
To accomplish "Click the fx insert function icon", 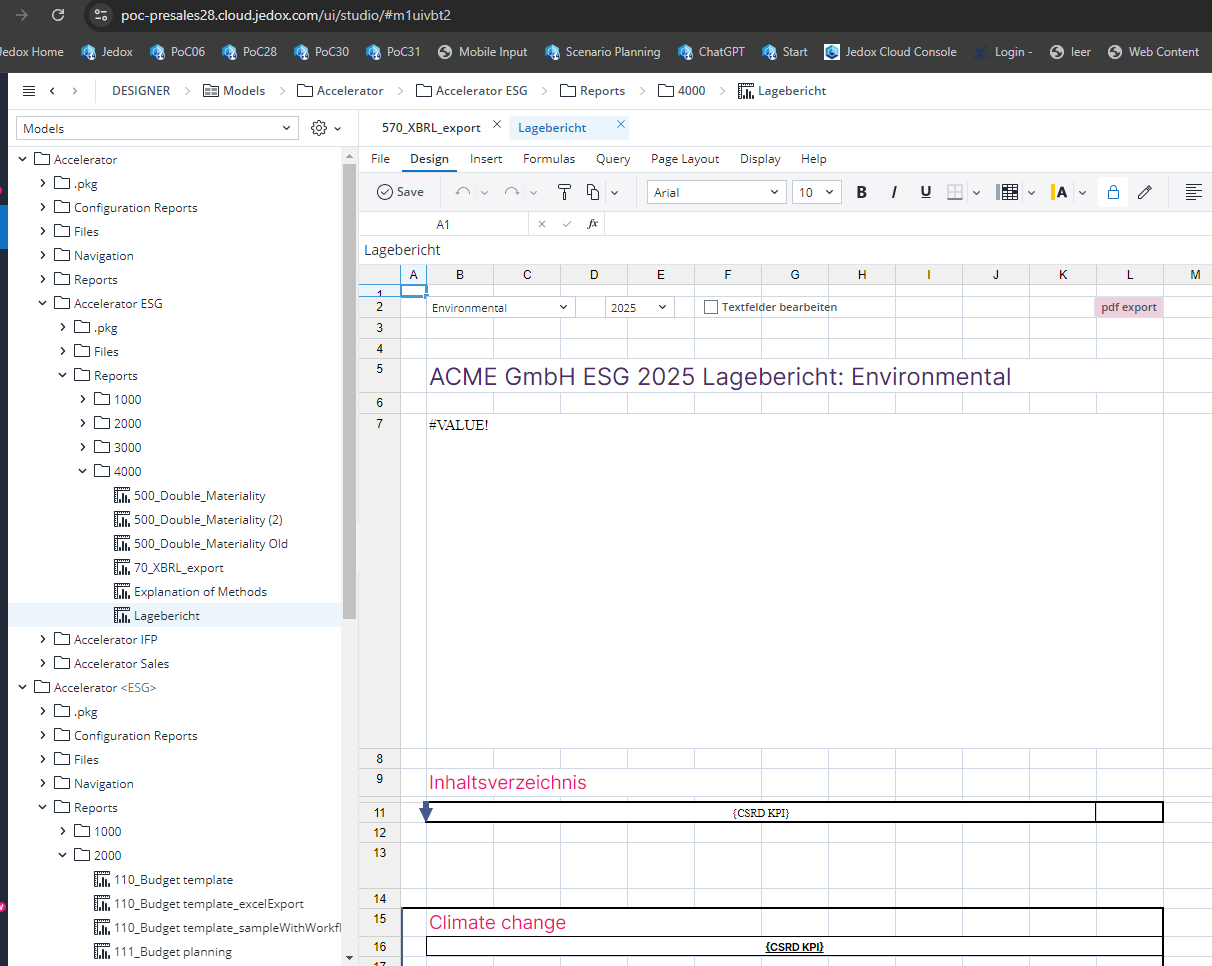I will pos(592,224).
